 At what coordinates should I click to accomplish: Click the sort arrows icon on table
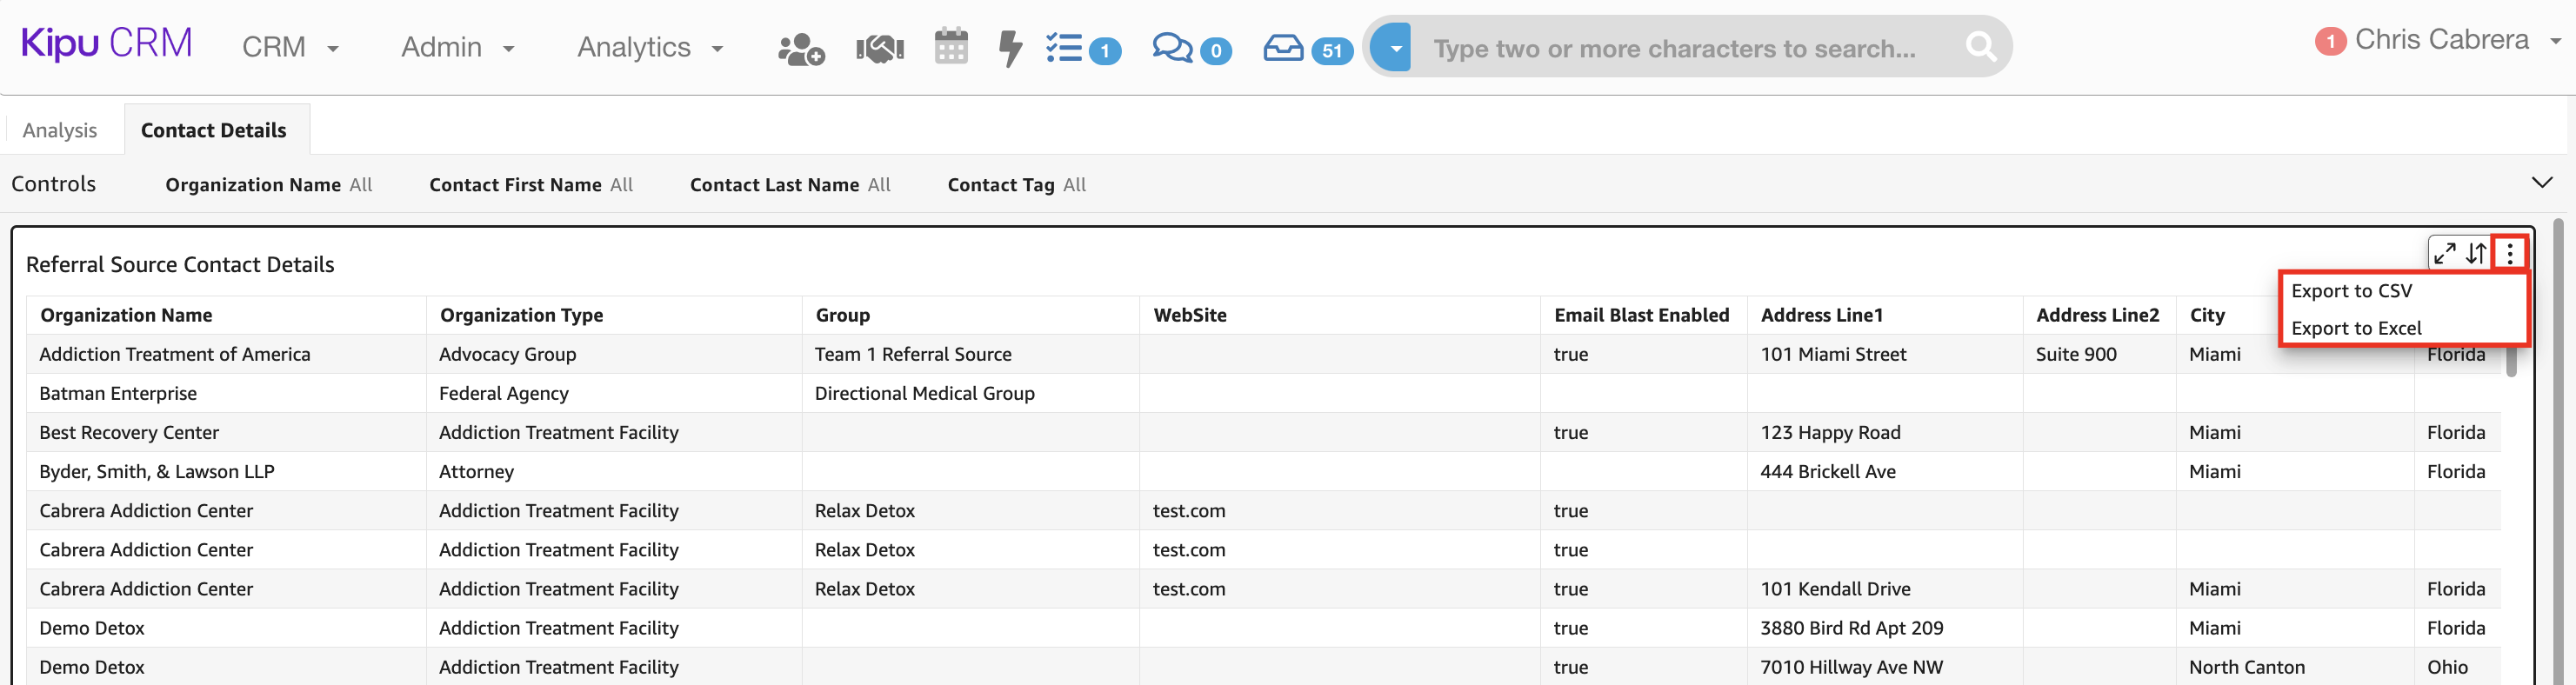coord(2476,254)
